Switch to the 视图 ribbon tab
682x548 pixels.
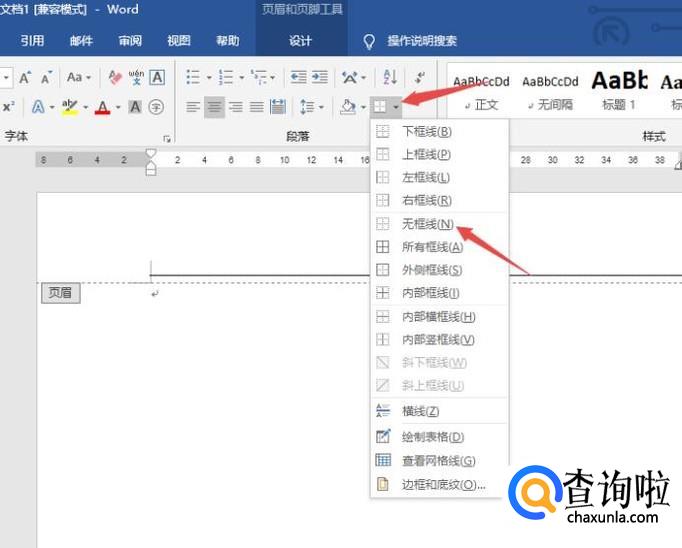coord(179,41)
